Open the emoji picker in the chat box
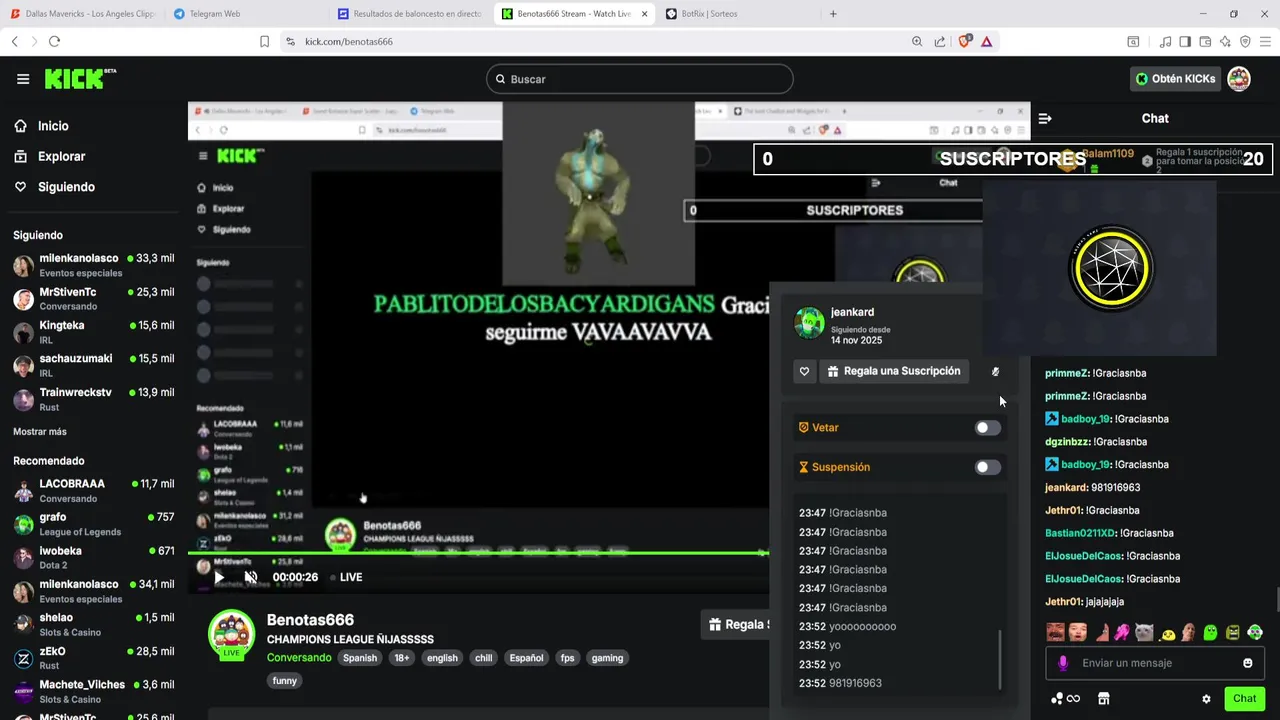Screen dimensions: 1280x720 (1247, 663)
